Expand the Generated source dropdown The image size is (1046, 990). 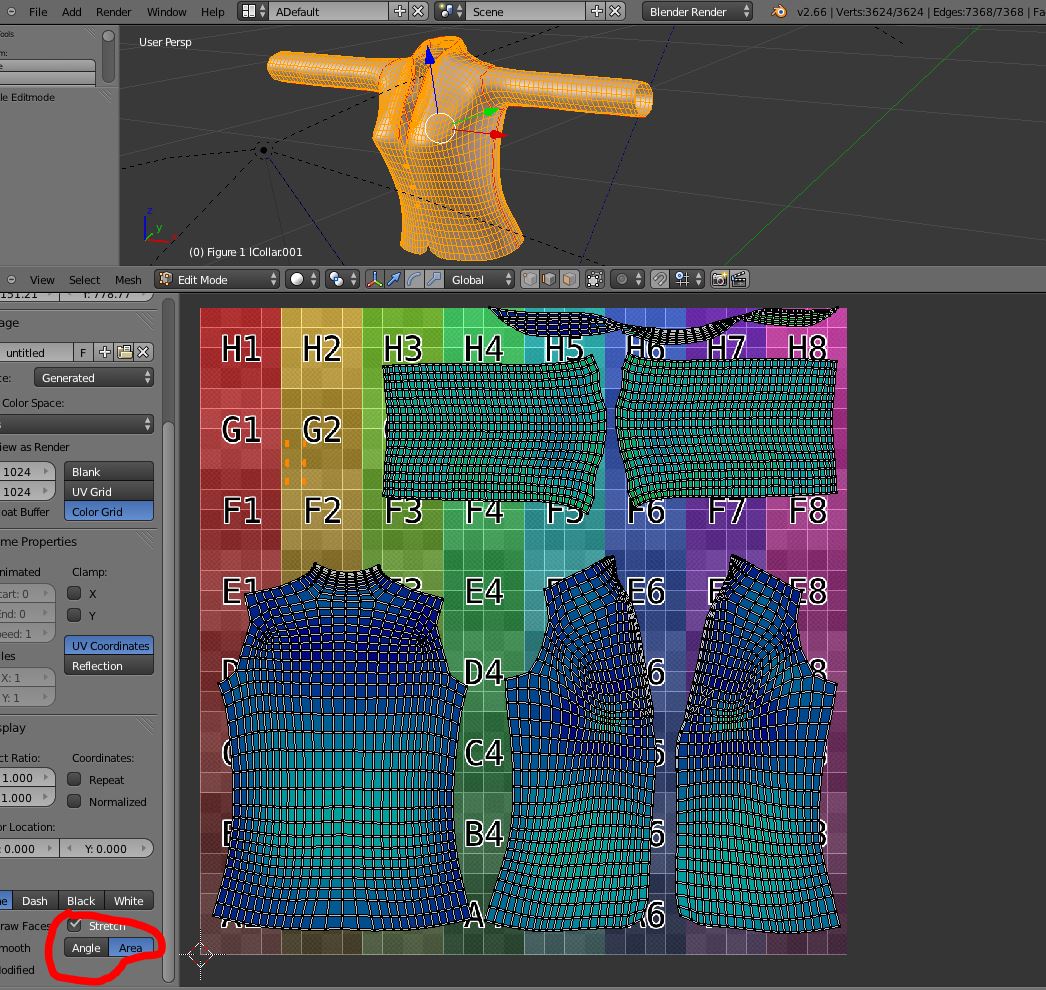pos(95,378)
